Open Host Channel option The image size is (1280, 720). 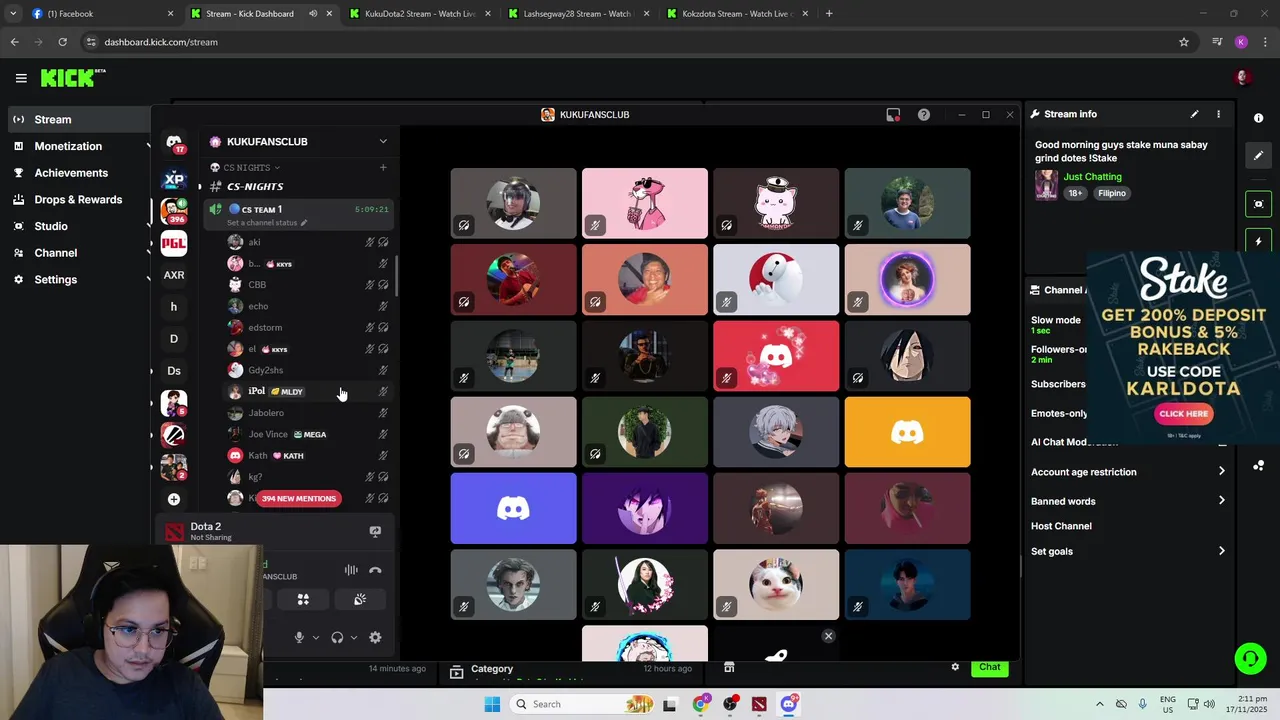coord(1061,526)
